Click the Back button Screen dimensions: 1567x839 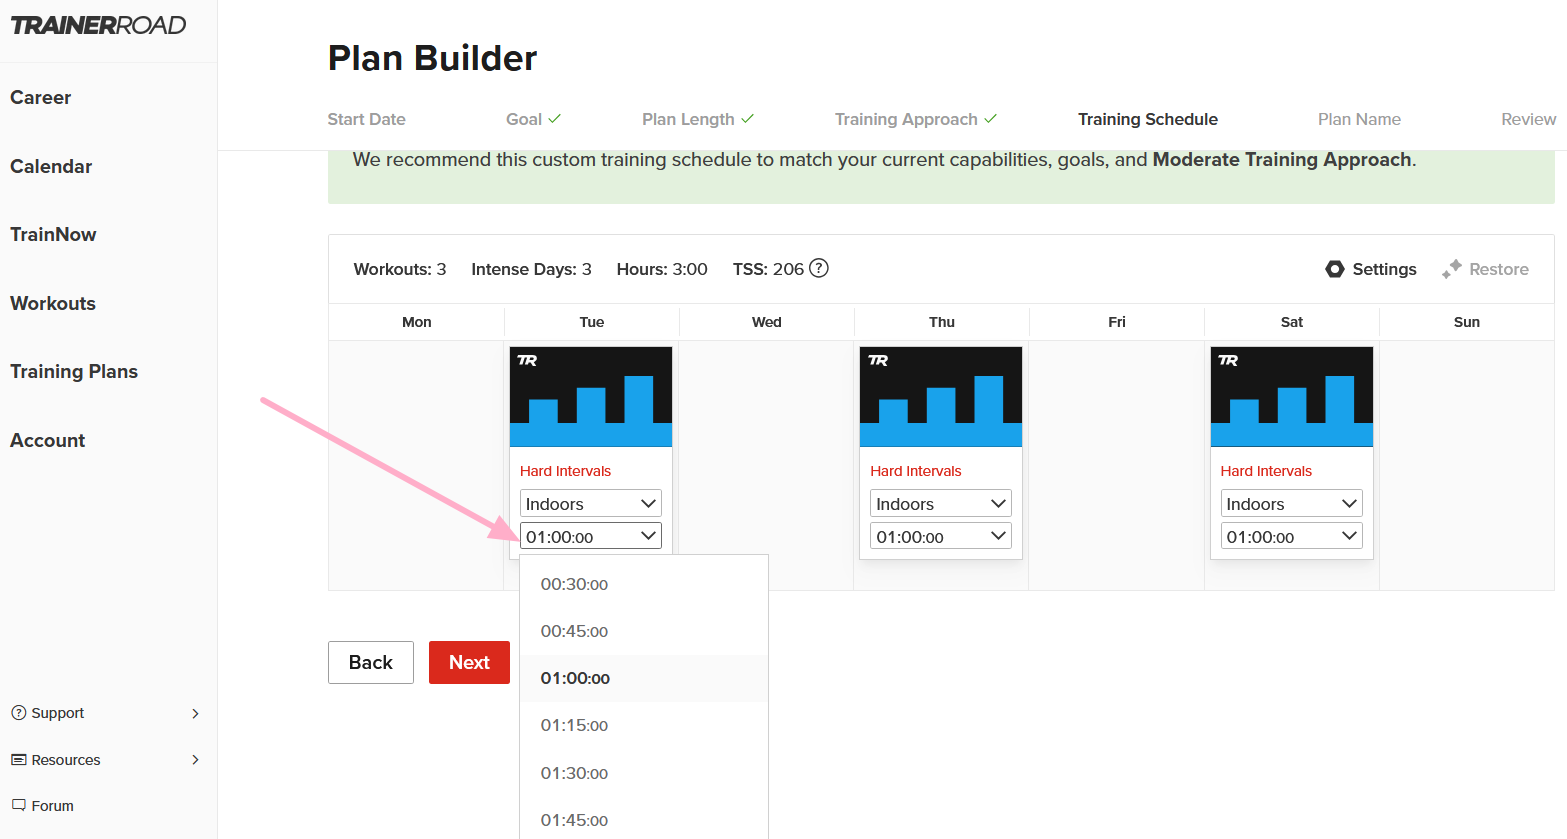371,662
